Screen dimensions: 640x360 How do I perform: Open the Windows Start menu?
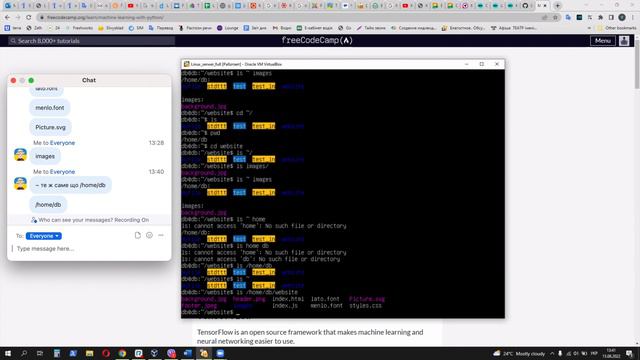click(7, 353)
